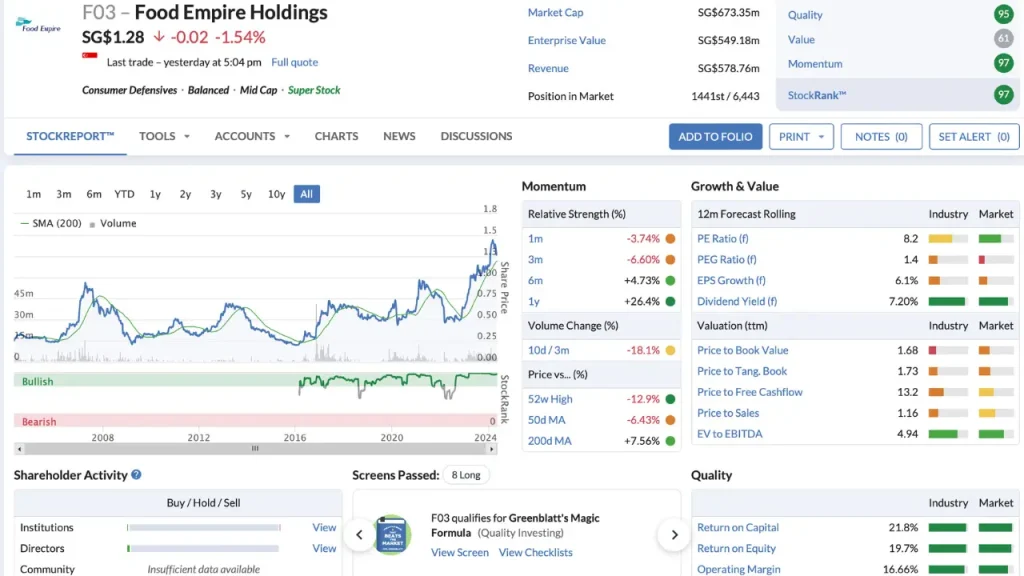Viewport: 1024px width, 576px height.
Task: Select the 1m chart range
Action: click(x=33, y=194)
